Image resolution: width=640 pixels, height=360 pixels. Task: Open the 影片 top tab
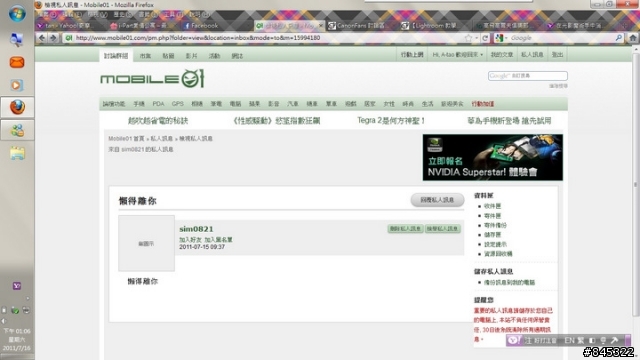[191, 56]
